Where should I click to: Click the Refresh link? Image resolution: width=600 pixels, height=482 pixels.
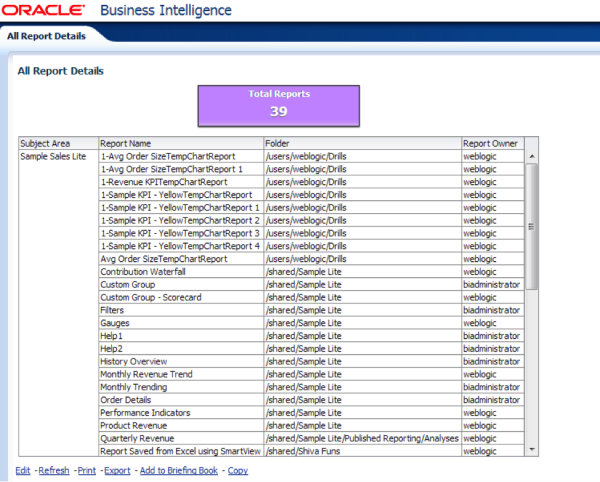(x=53, y=470)
